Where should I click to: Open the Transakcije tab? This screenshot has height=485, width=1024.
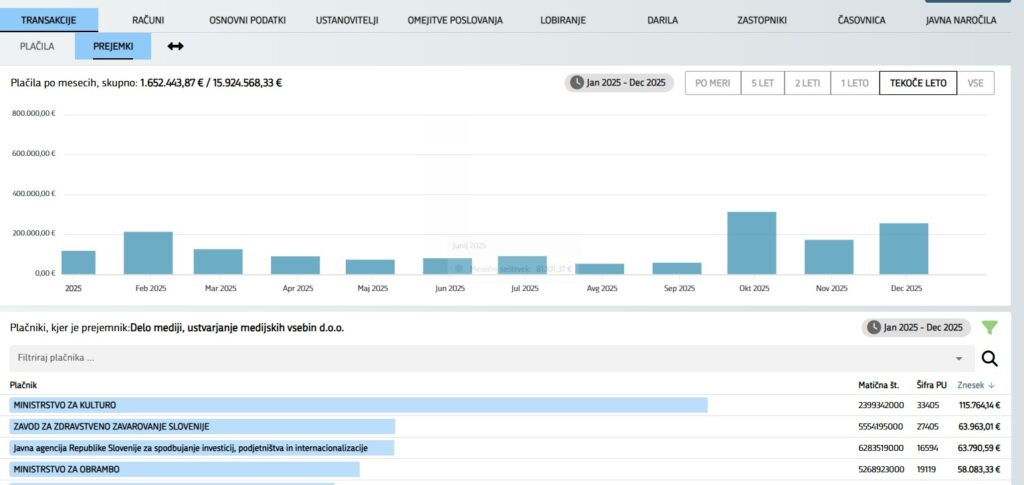coord(49,20)
